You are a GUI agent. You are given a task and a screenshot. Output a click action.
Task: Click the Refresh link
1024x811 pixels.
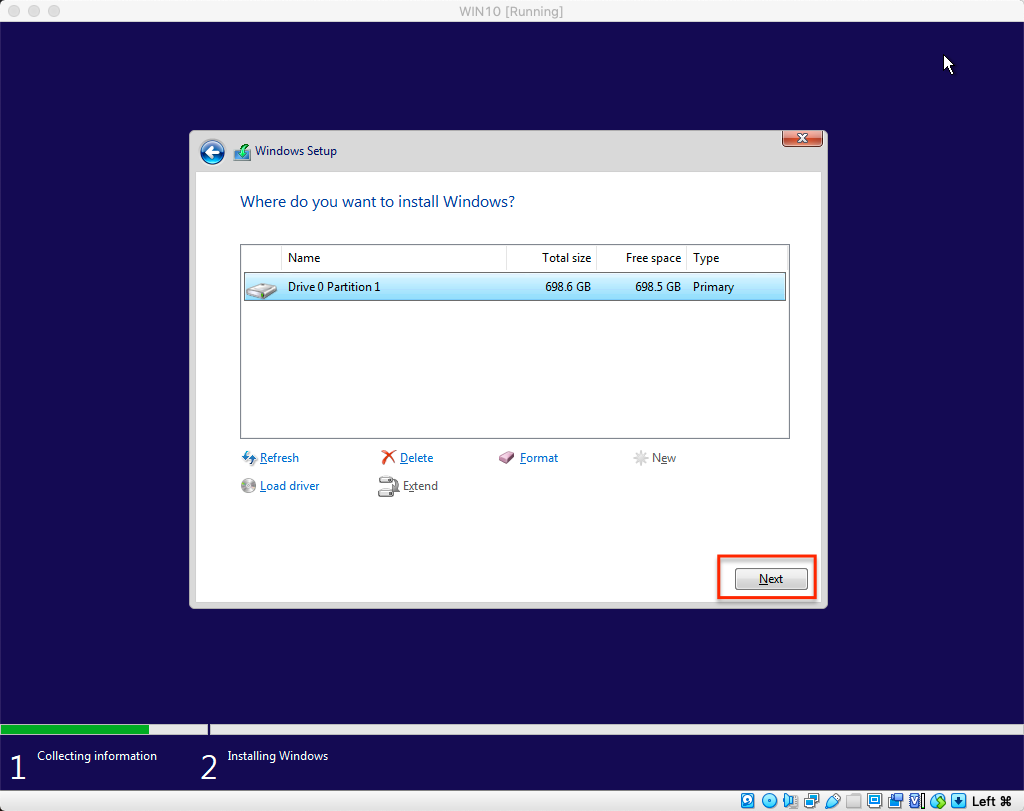coord(279,458)
